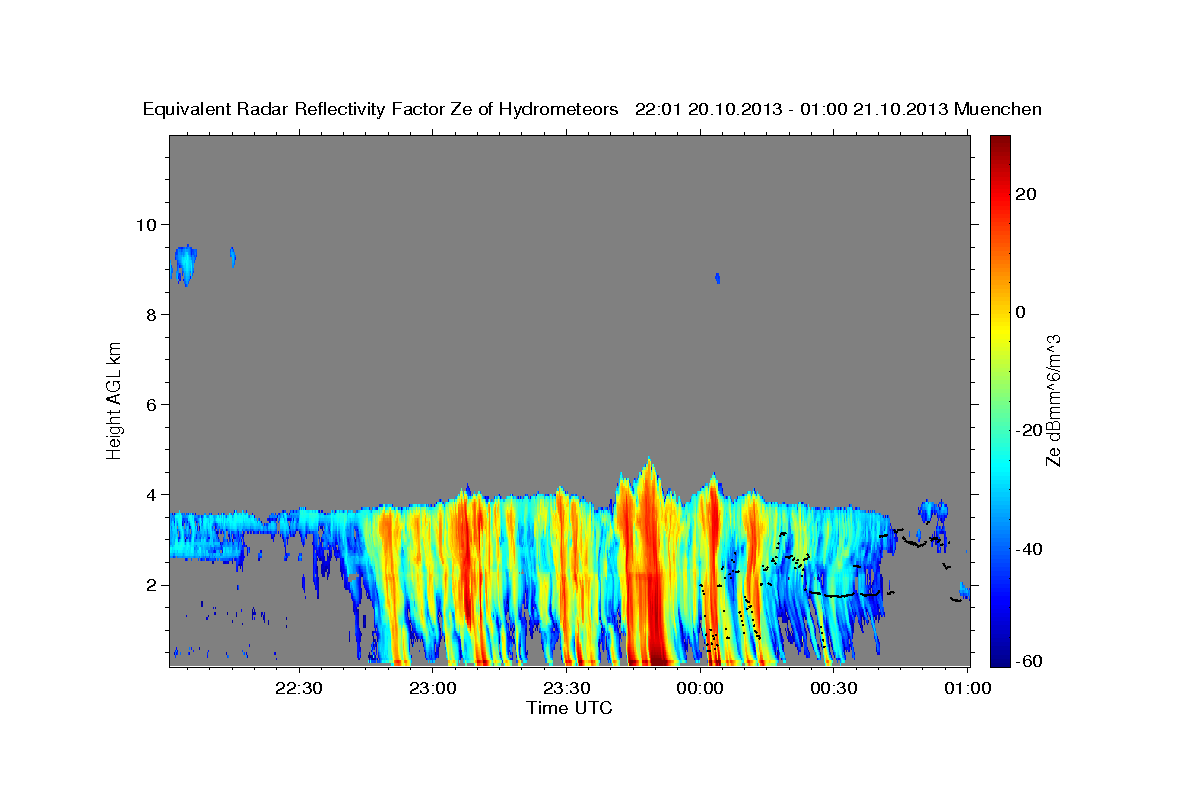Image resolution: width=1200 pixels, height=800 pixels.
Task: Click the '00:00' time tick label
Action: pyautogui.click(x=700, y=688)
